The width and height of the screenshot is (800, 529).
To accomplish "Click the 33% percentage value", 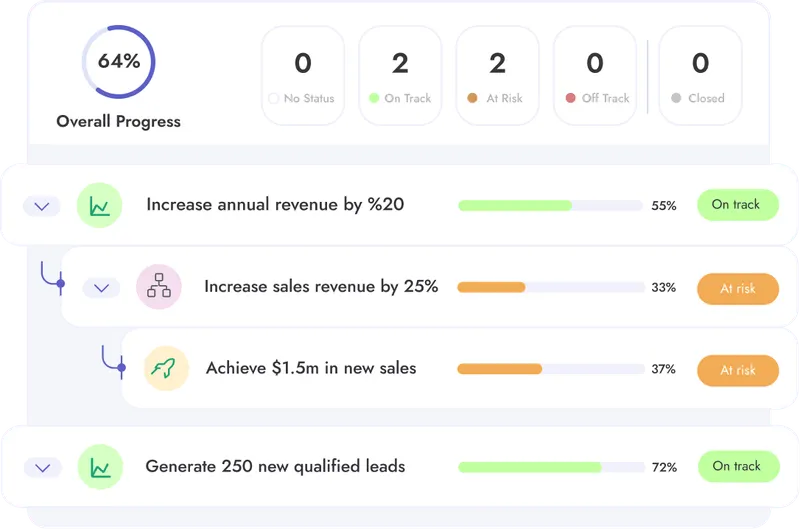I will point(663,287).
